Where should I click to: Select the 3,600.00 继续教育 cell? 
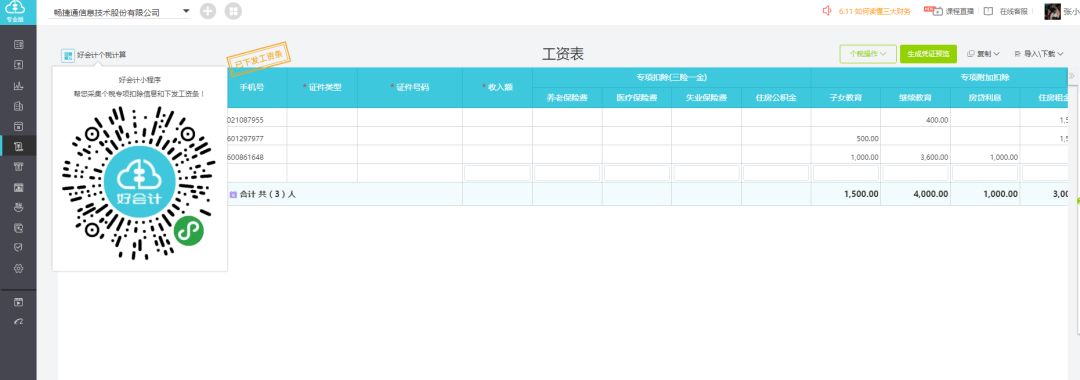915,157
